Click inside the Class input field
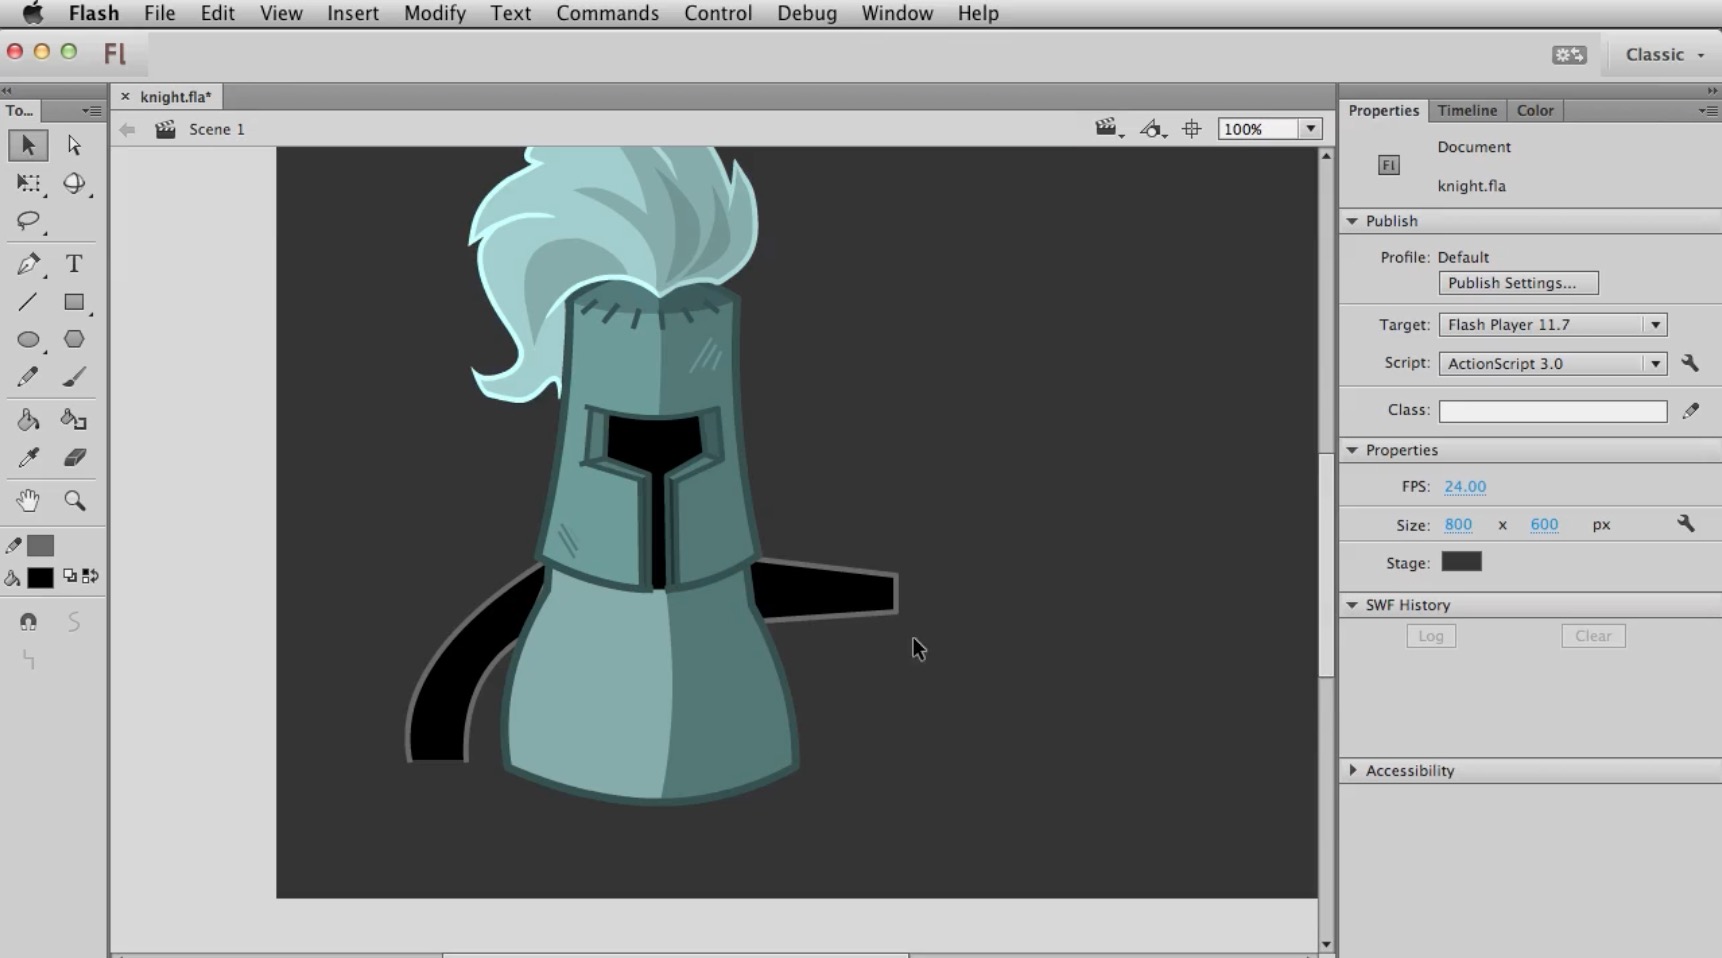 (1552, 411)
